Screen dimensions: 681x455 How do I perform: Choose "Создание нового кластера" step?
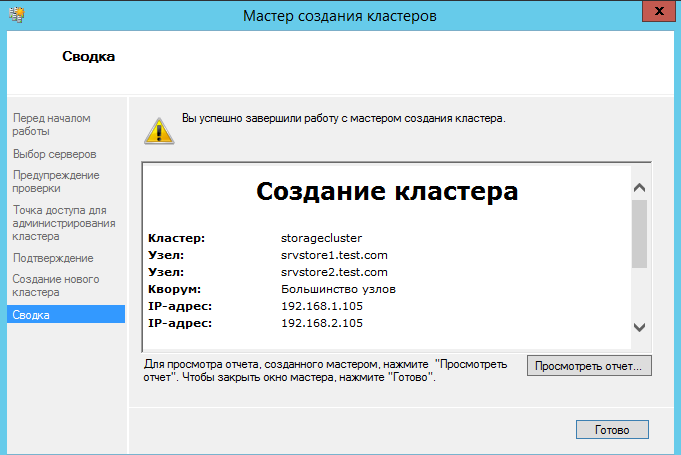[x=56, y=285]
